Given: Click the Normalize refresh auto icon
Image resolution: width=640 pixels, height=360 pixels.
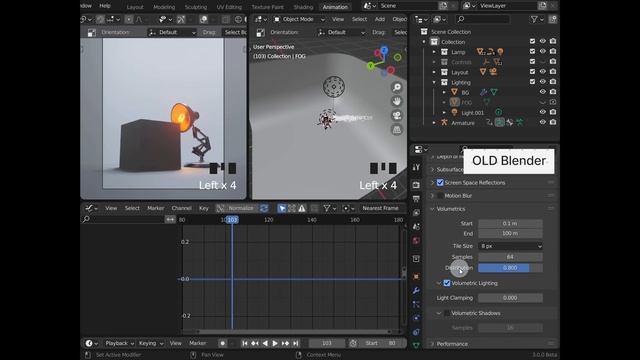Looking at the screenshot, I should click(264, 208).
